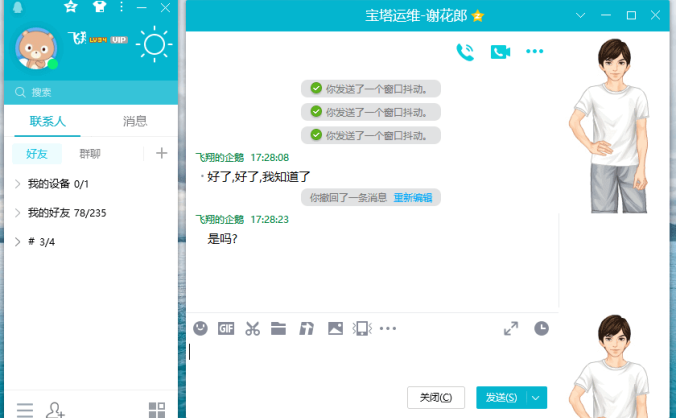Open the skin shirt icon
The image size is (676, 418).
(x=99, y=6)
